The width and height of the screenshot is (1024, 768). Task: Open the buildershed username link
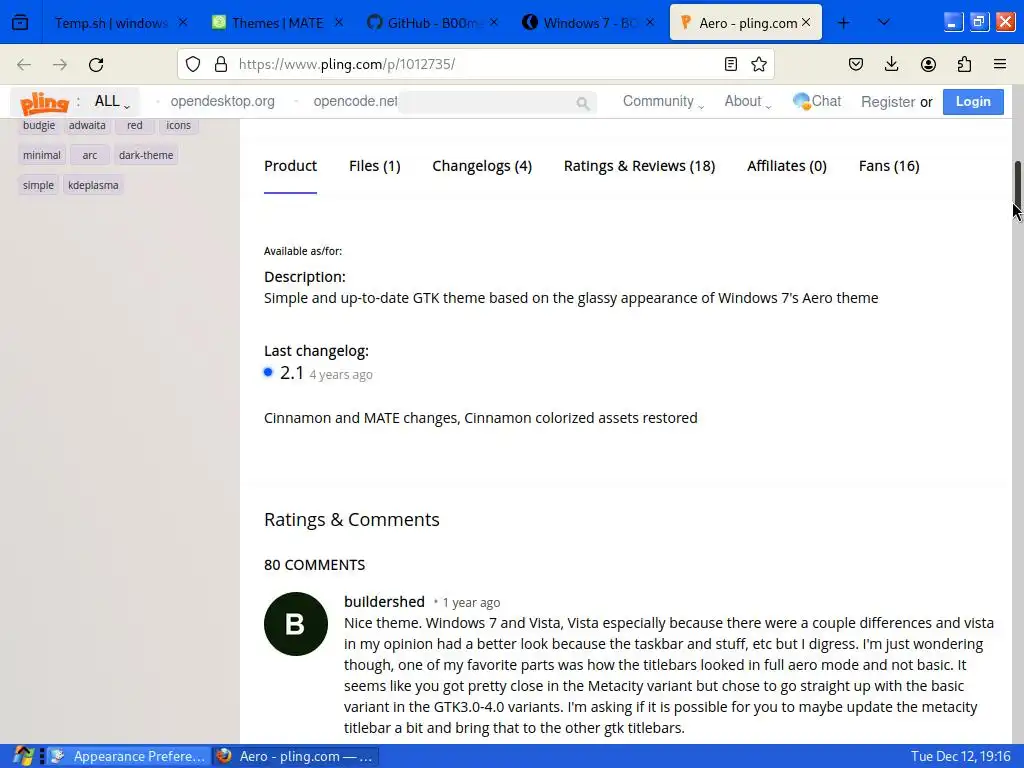[x=384, y=601]
